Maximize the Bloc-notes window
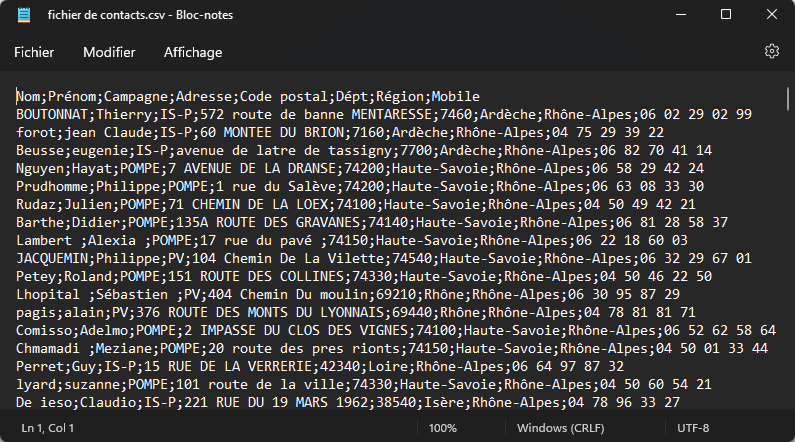The width and height of the screenshot is (795, 442). pyautogui.click(x=726, y=14)
